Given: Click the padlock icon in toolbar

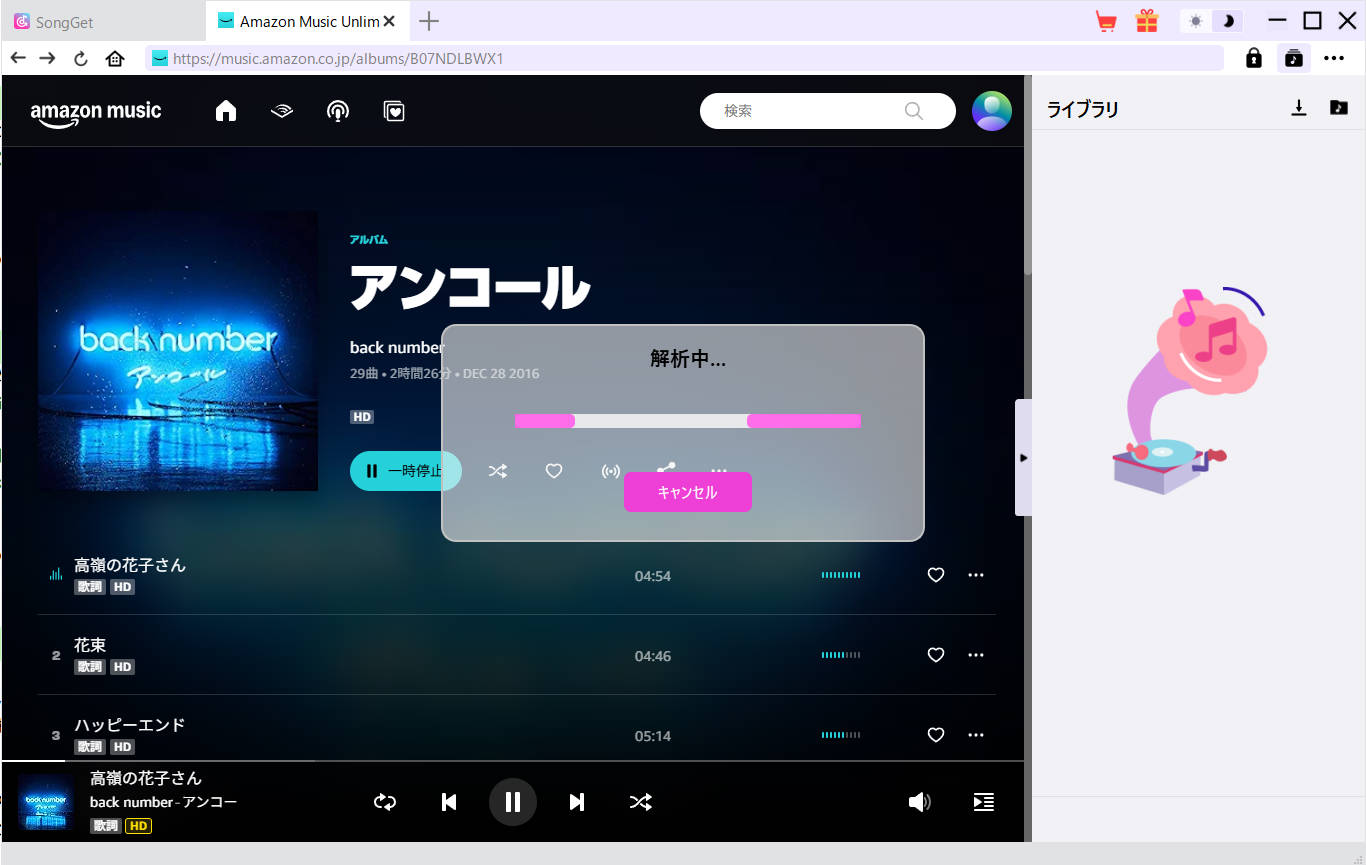Looking at the screenshot, I should (1254, 58).
